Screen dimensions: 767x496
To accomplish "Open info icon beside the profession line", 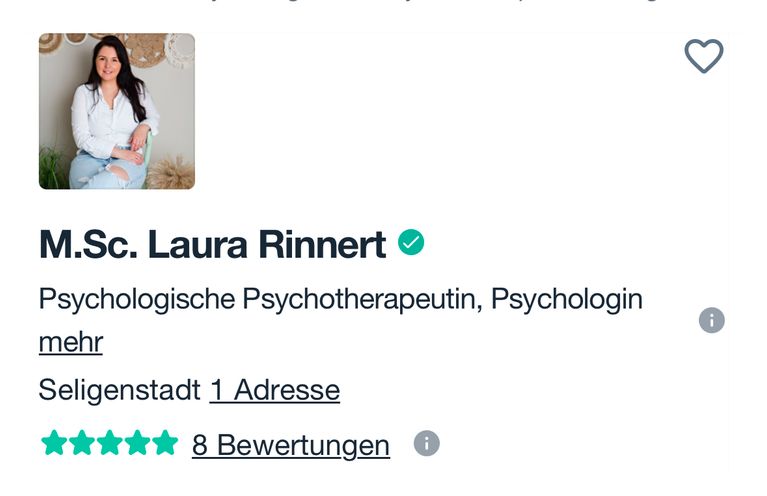I will pyautogui.click(x=712, y=320).
